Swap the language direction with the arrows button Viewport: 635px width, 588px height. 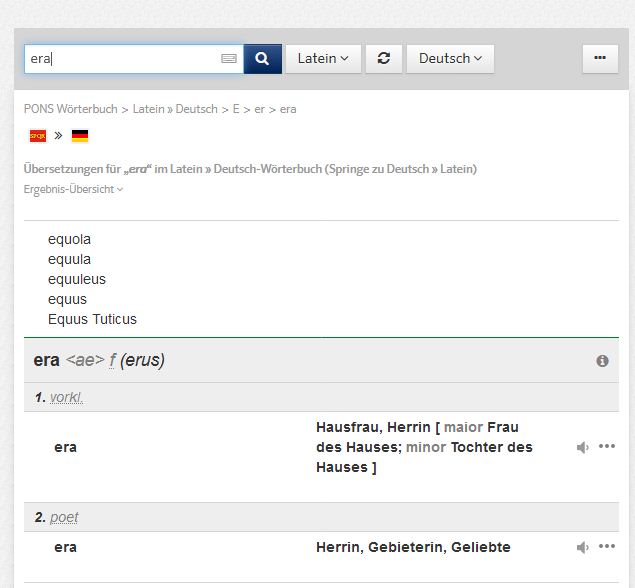[x=383, y=59]
